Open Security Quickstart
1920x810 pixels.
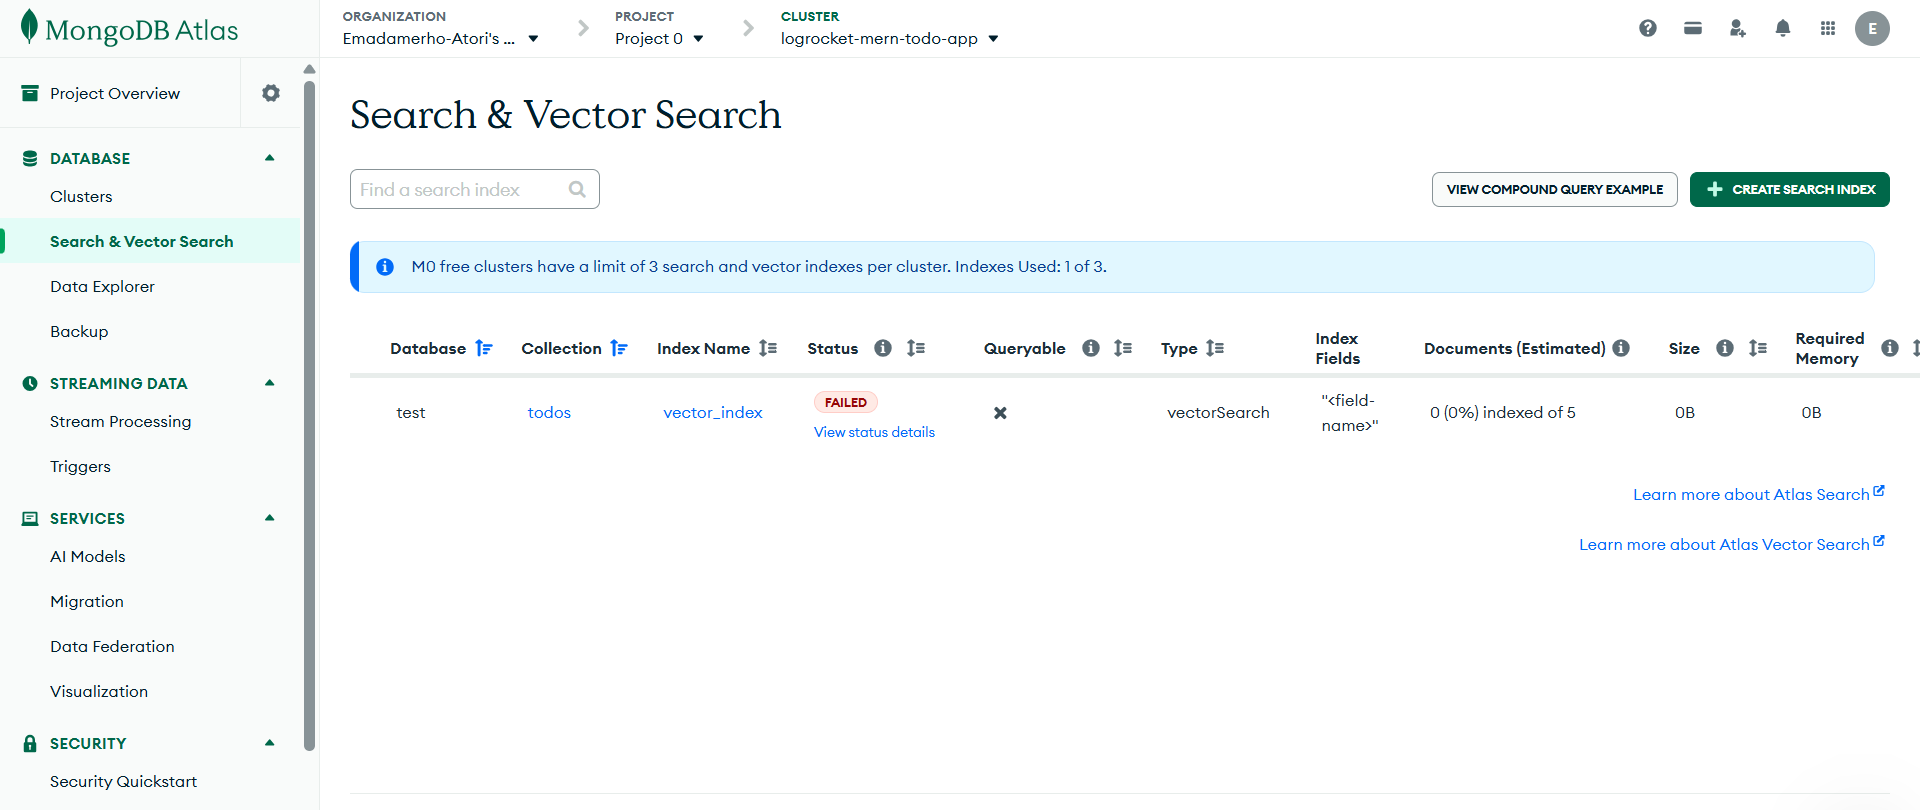click(x=124, y=782)
